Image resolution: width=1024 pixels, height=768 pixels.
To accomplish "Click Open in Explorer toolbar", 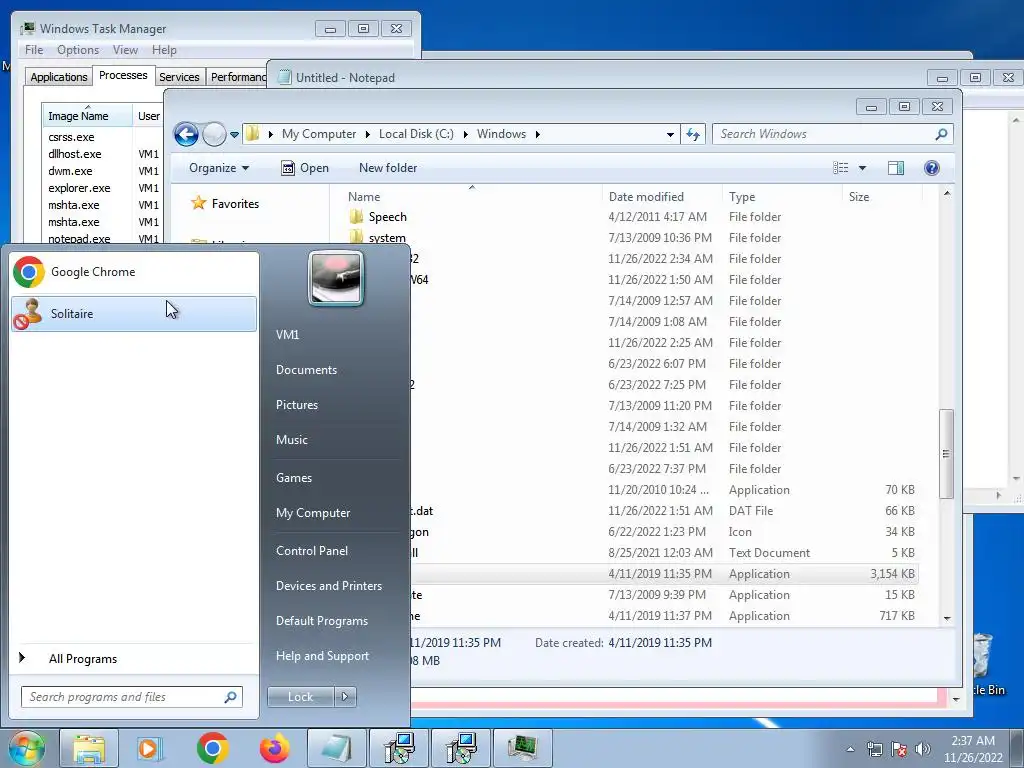I will pos(305,168).
